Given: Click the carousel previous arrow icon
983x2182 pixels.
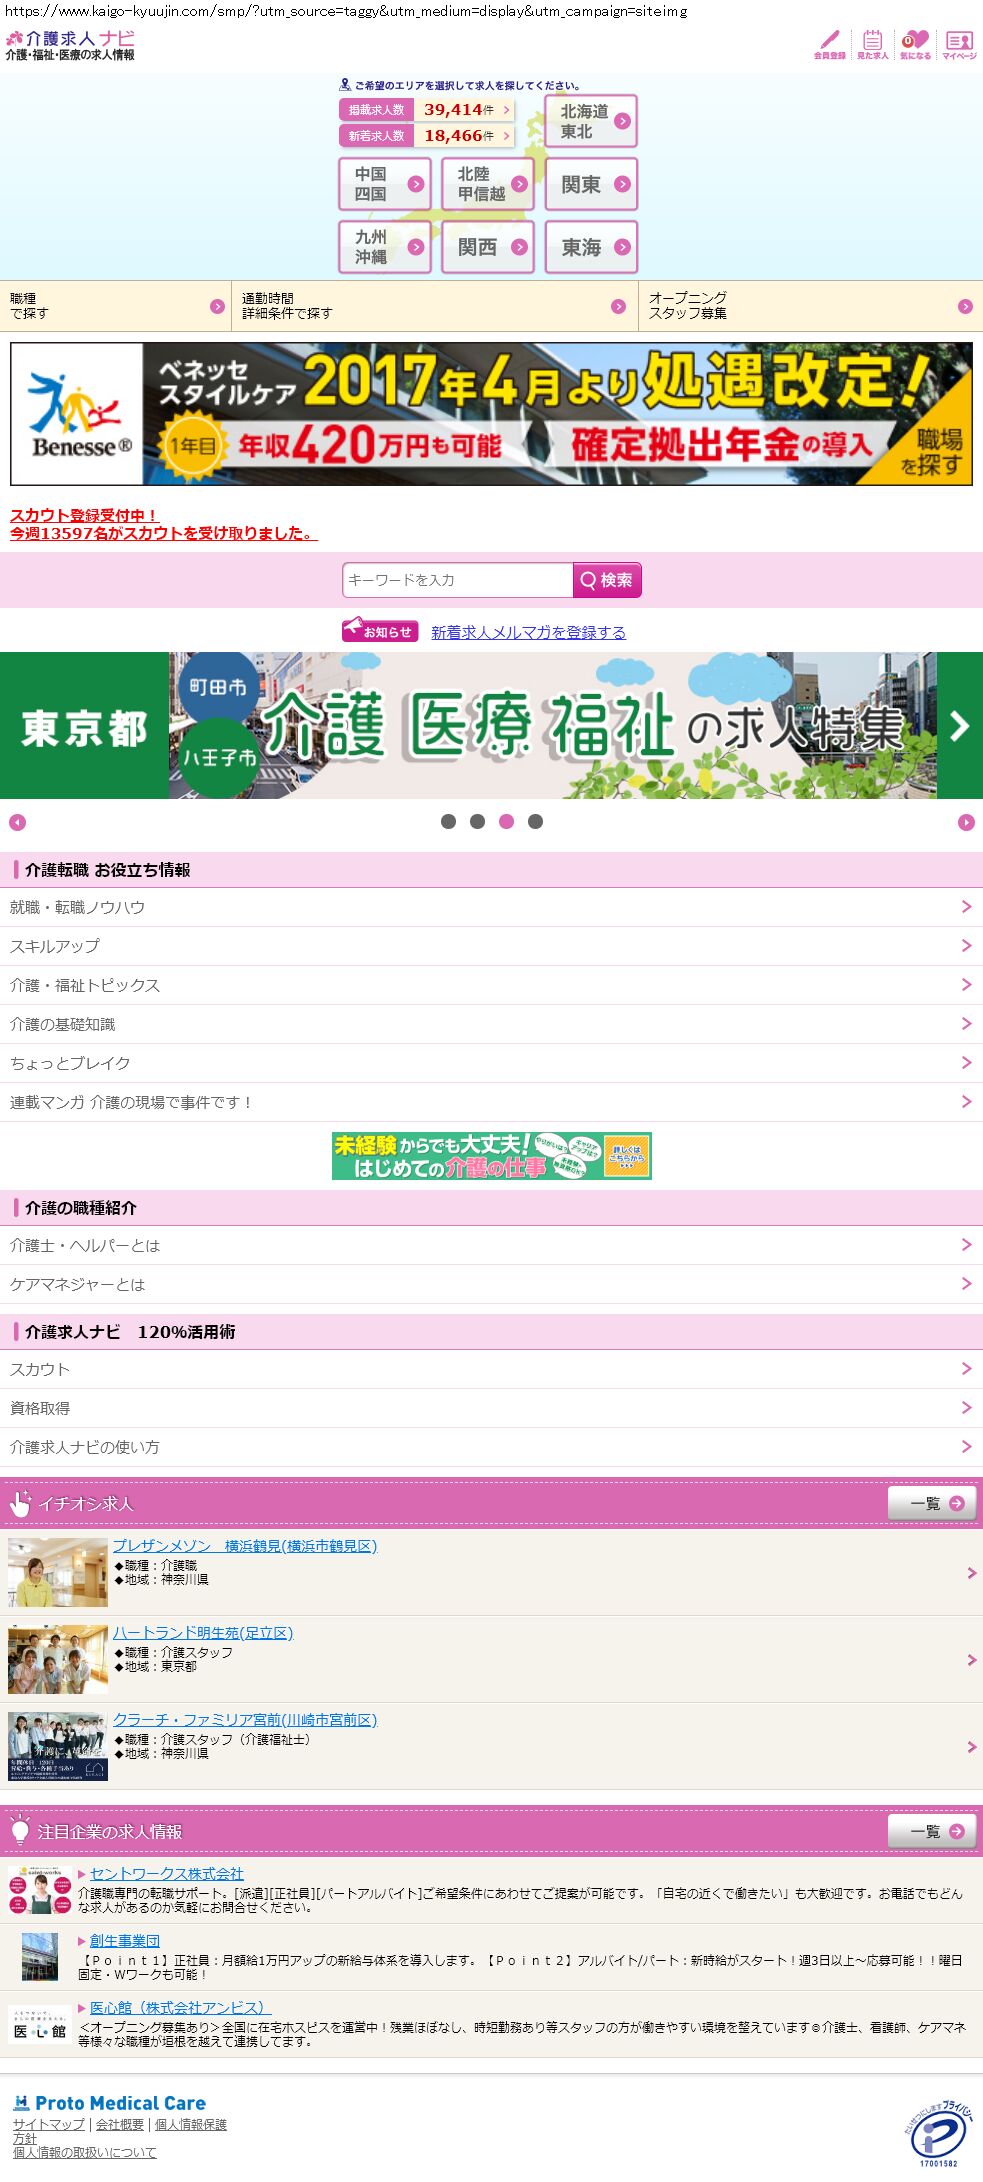Looking at the screenshot, I should click(17, 822).
